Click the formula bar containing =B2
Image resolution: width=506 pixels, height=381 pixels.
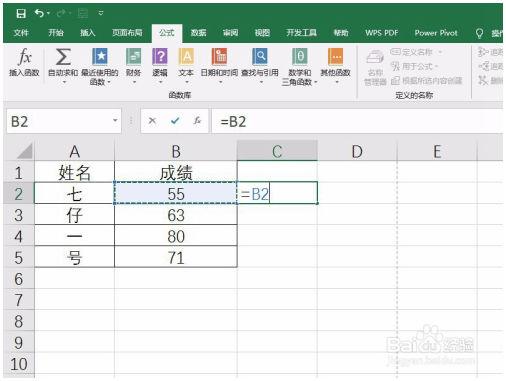click(357, 121)
